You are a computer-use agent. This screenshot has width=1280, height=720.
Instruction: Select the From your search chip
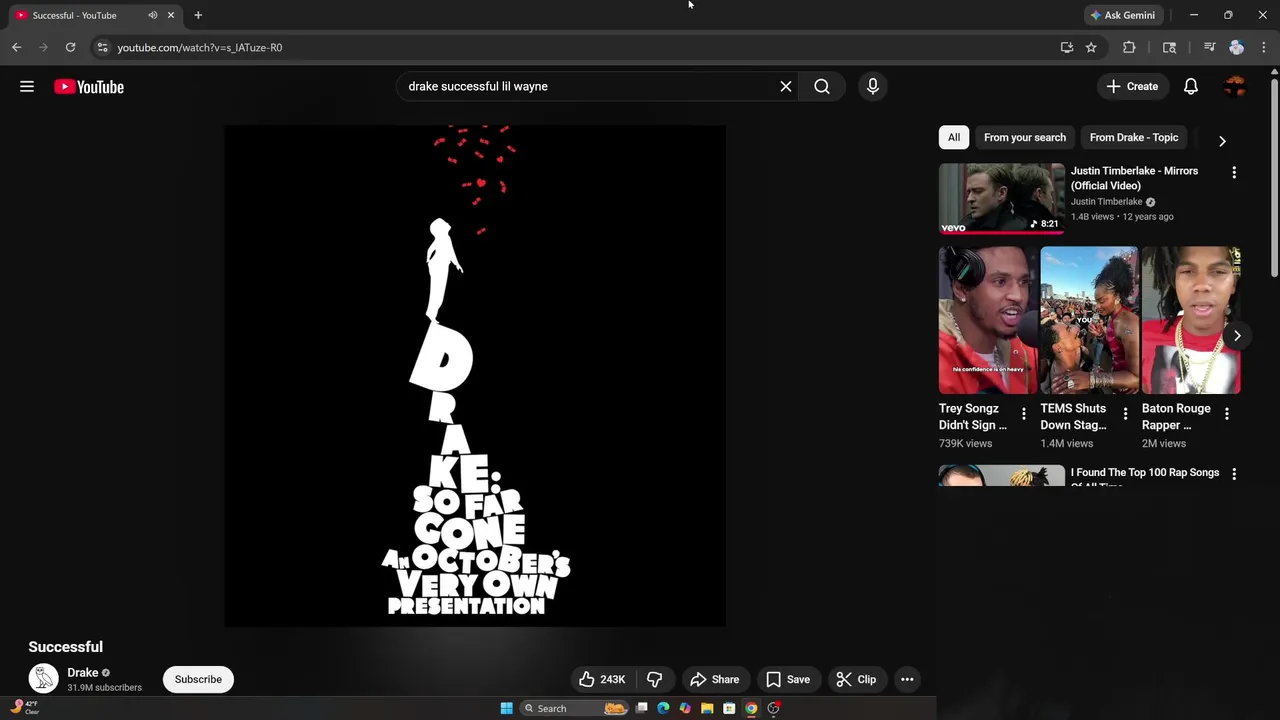(1025, 137)
